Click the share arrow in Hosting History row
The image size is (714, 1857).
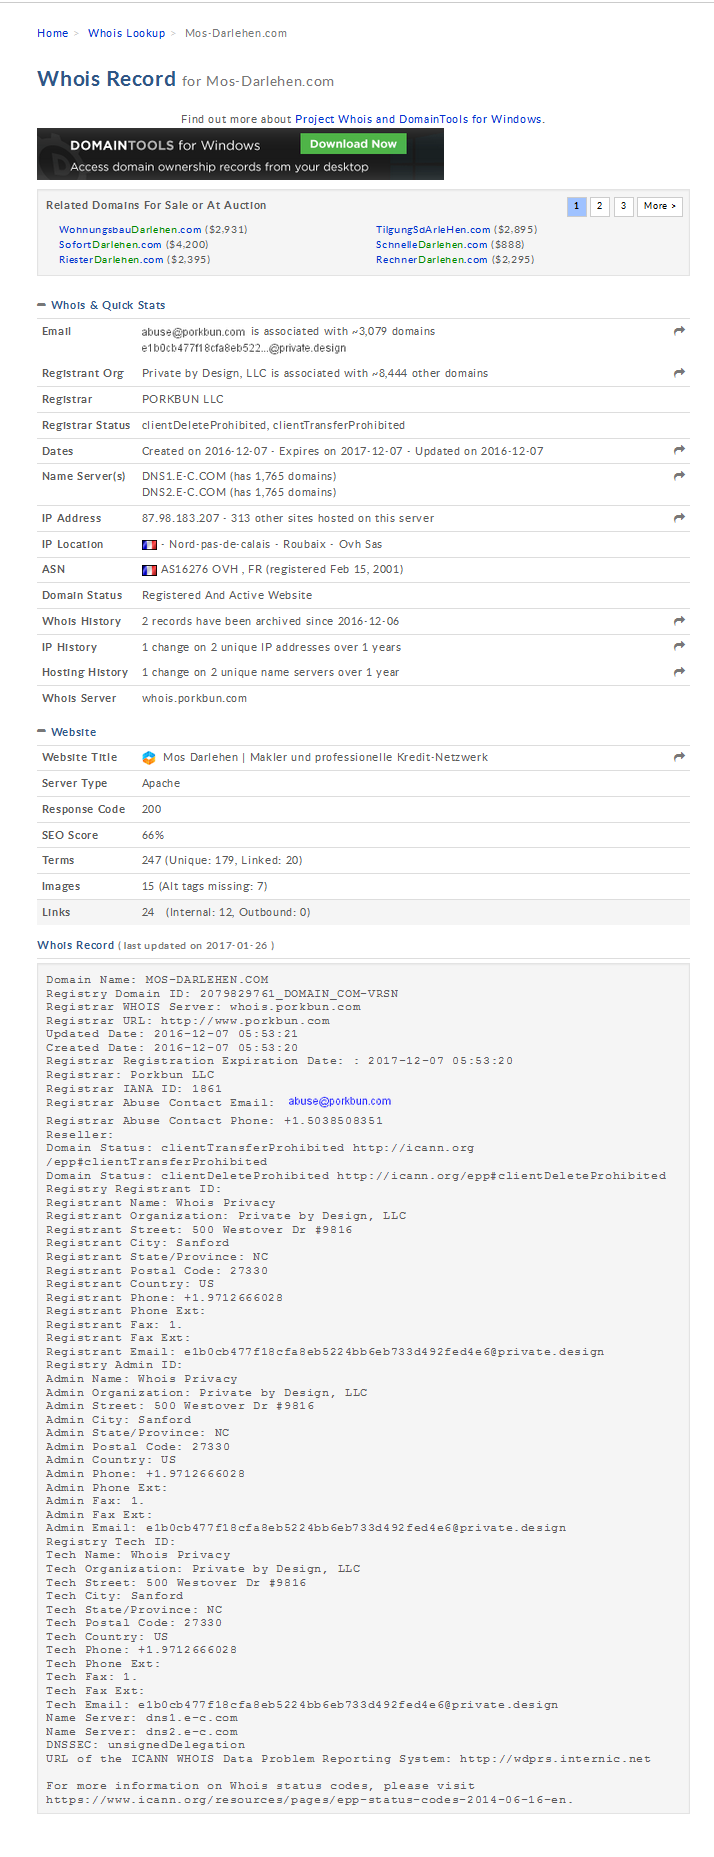tap(679, 672)
